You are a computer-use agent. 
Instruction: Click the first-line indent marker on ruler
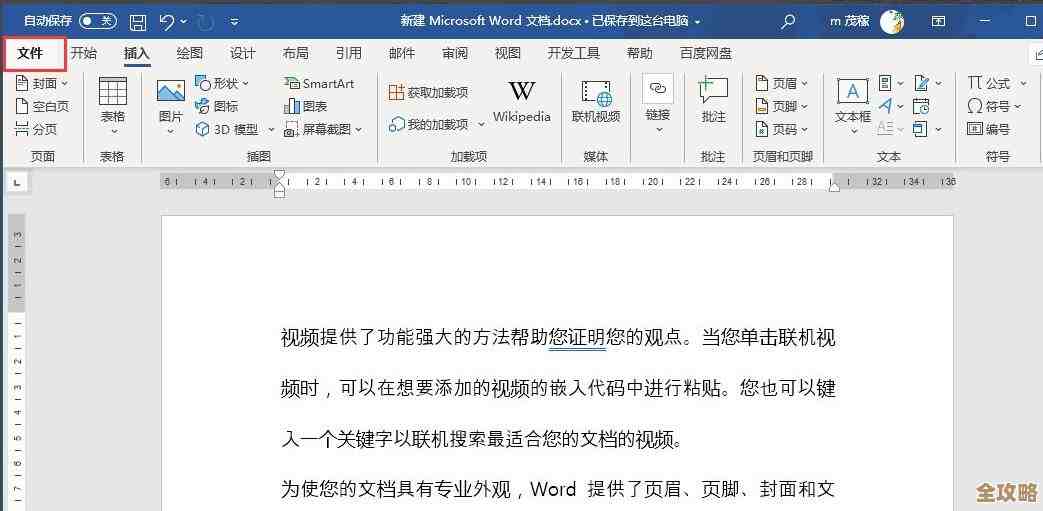[279, 174]
